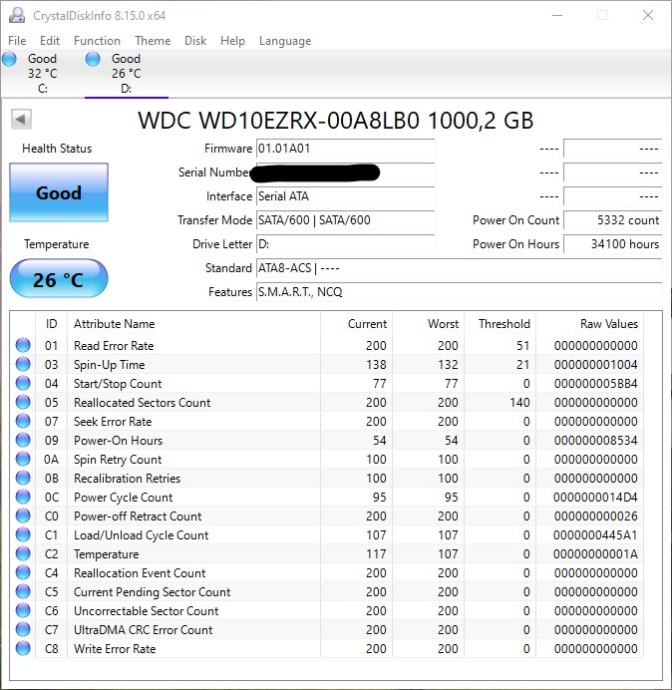This screenshot has width=672, height=690.
Task: Open the Theme menu
Action: click(153, 41)
